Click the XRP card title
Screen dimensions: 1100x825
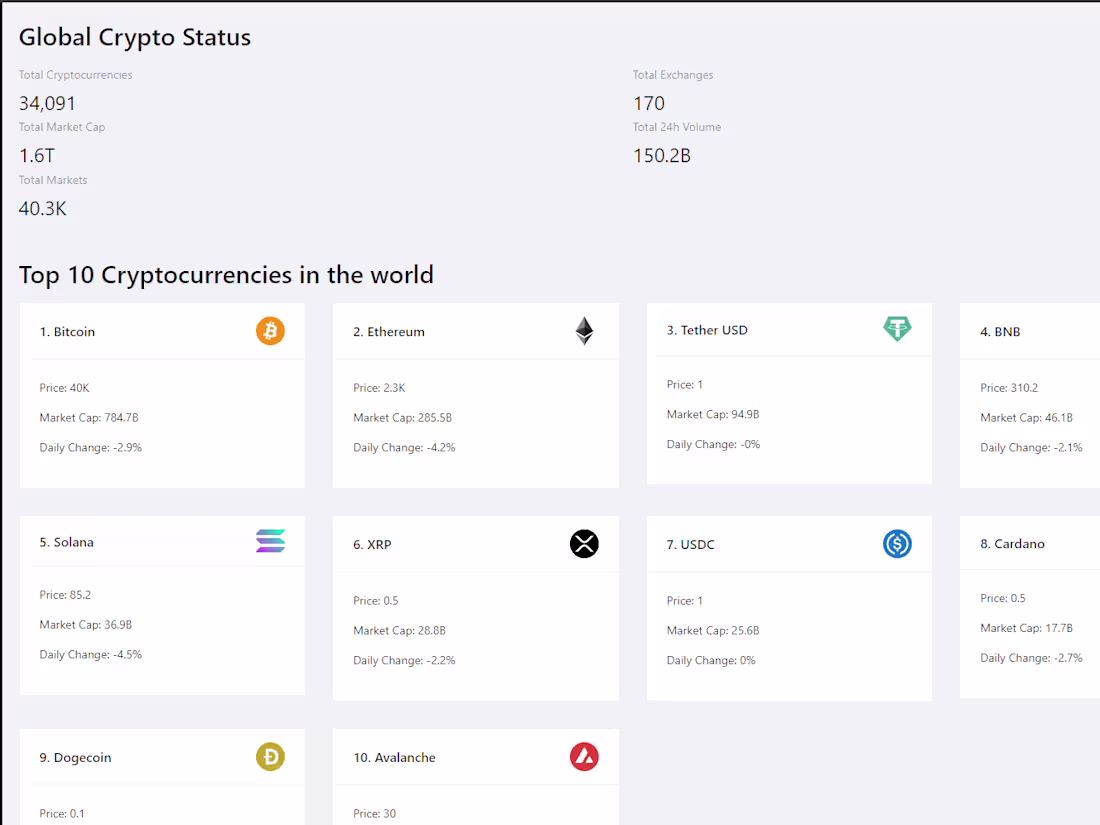click(372, 544)
